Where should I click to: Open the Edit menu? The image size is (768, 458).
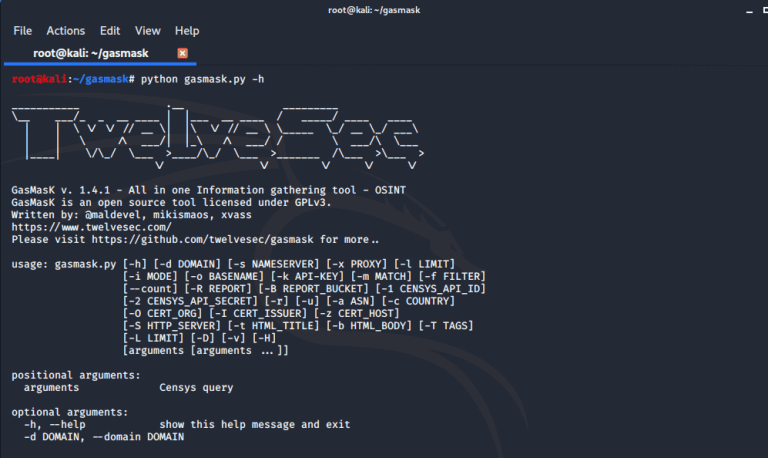click(x=110, y=31)
